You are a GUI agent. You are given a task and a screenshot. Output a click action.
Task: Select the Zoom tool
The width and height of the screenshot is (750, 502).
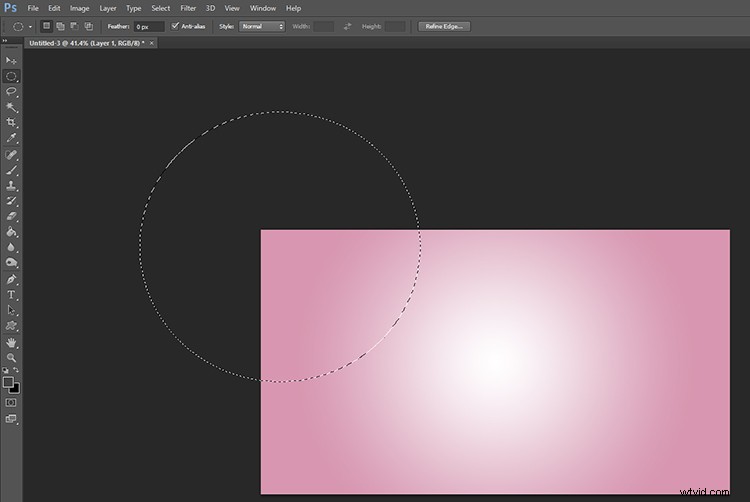point(11,358)
